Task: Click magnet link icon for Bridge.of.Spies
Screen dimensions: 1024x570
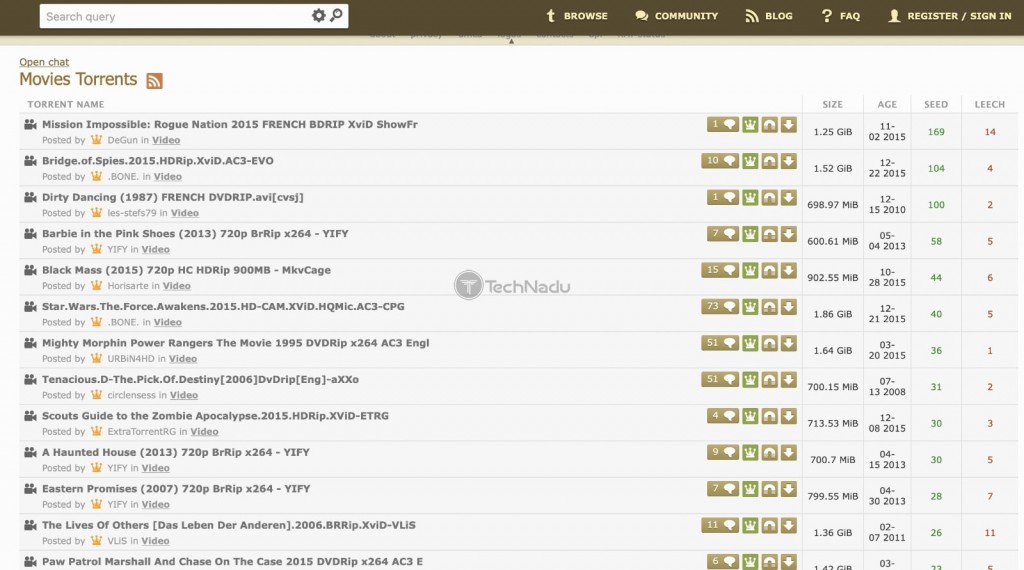Action: point(770,161)
